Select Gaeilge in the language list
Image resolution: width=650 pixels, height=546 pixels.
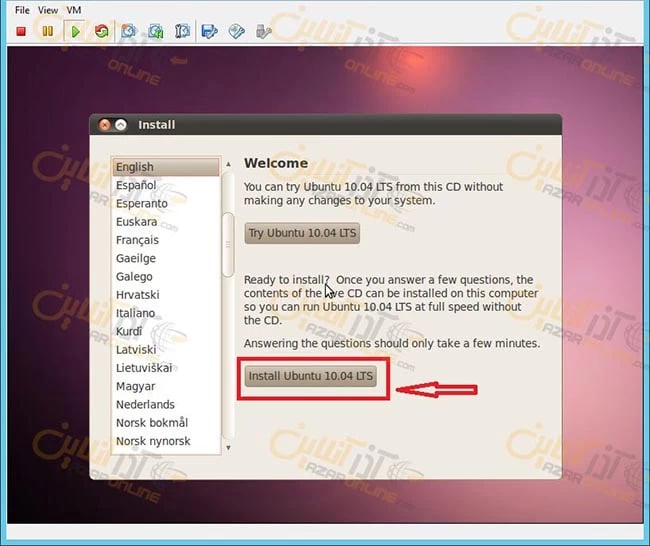click(x=166, y=258)
